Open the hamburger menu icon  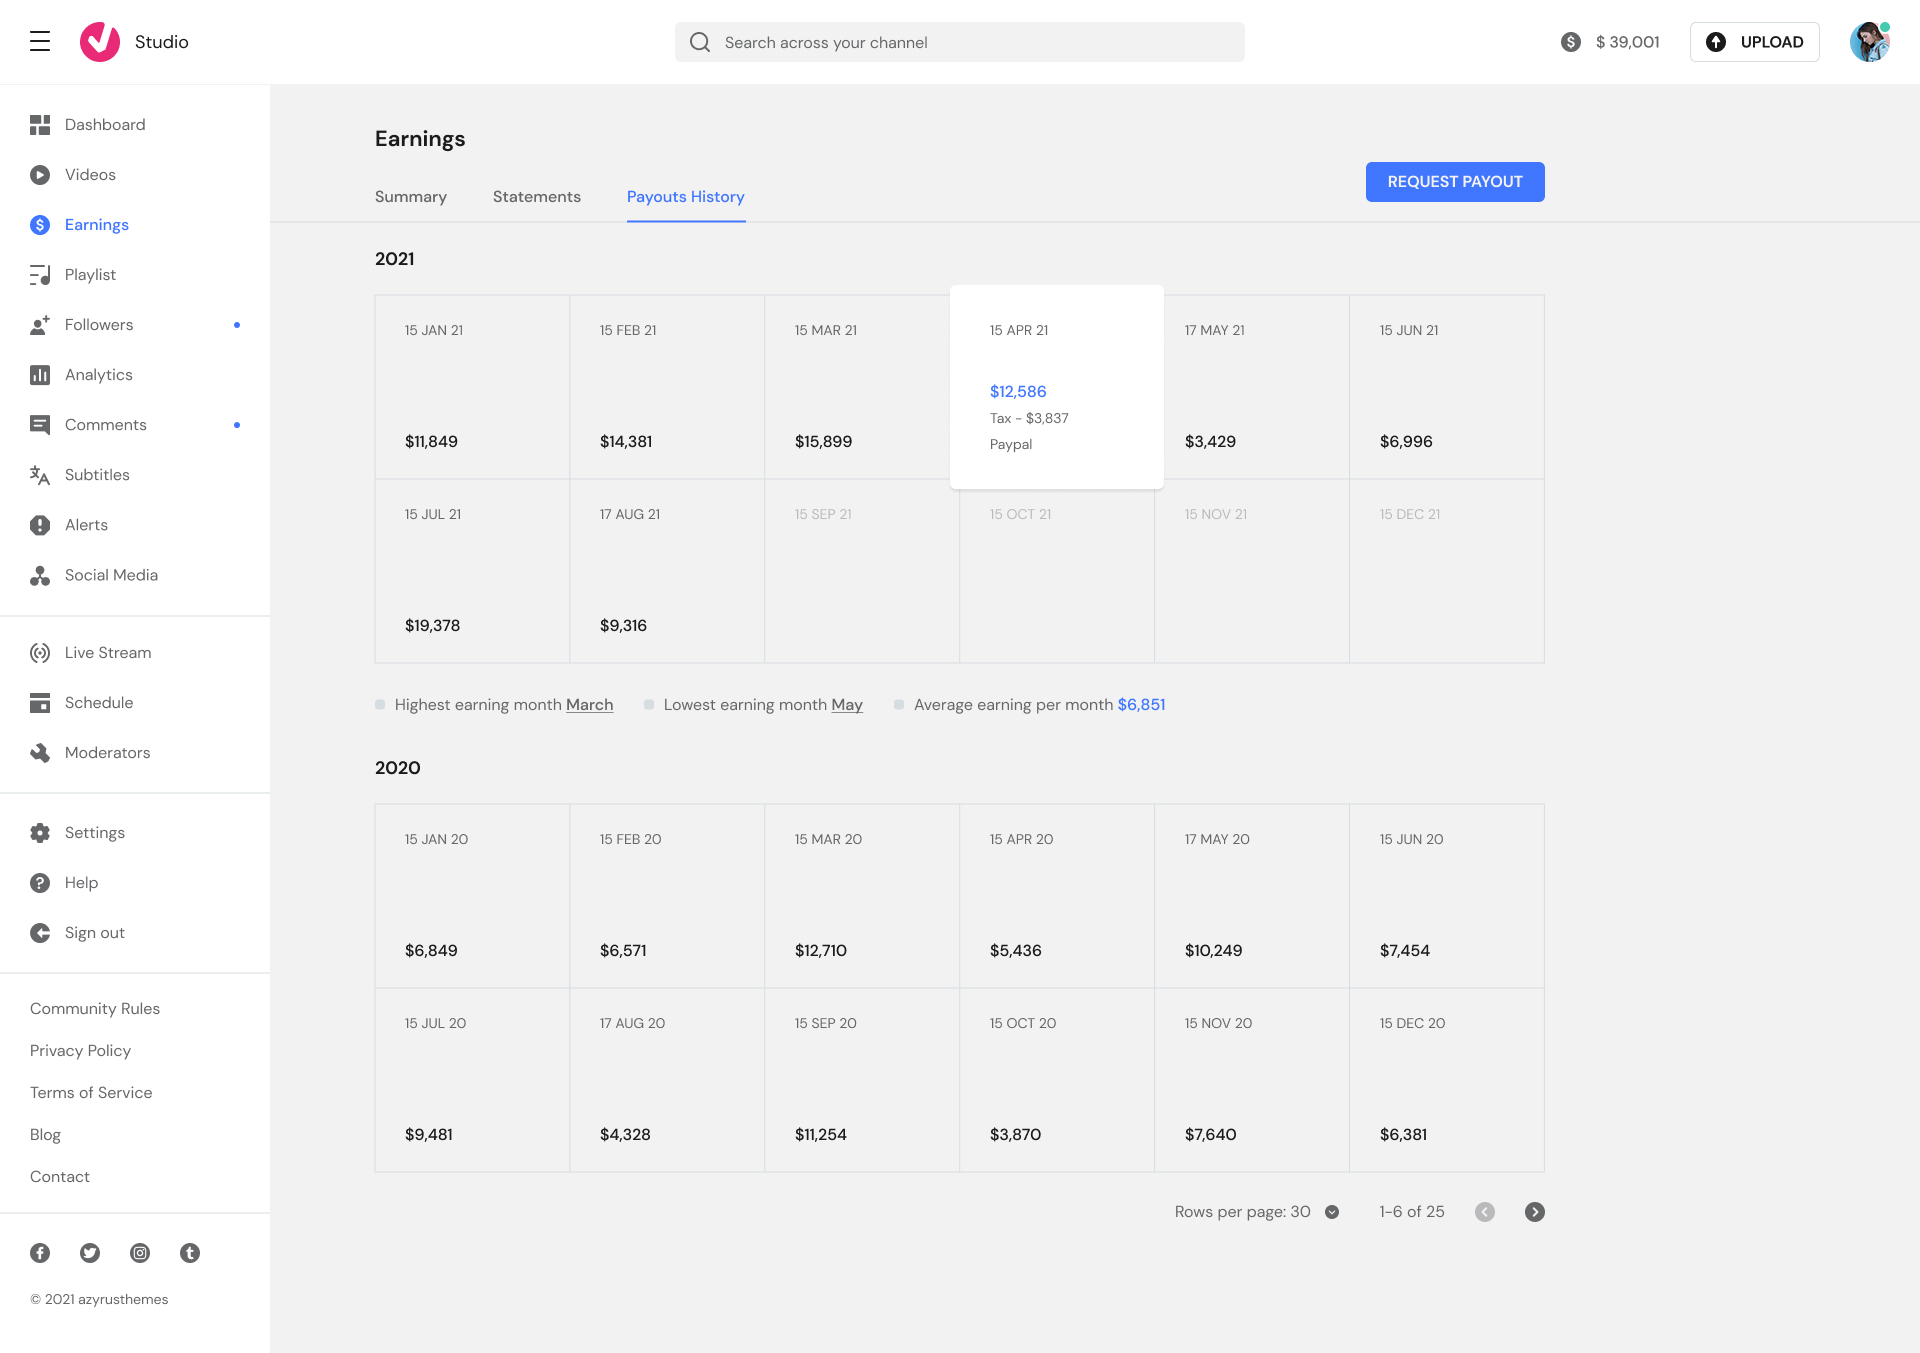[40, 41]
